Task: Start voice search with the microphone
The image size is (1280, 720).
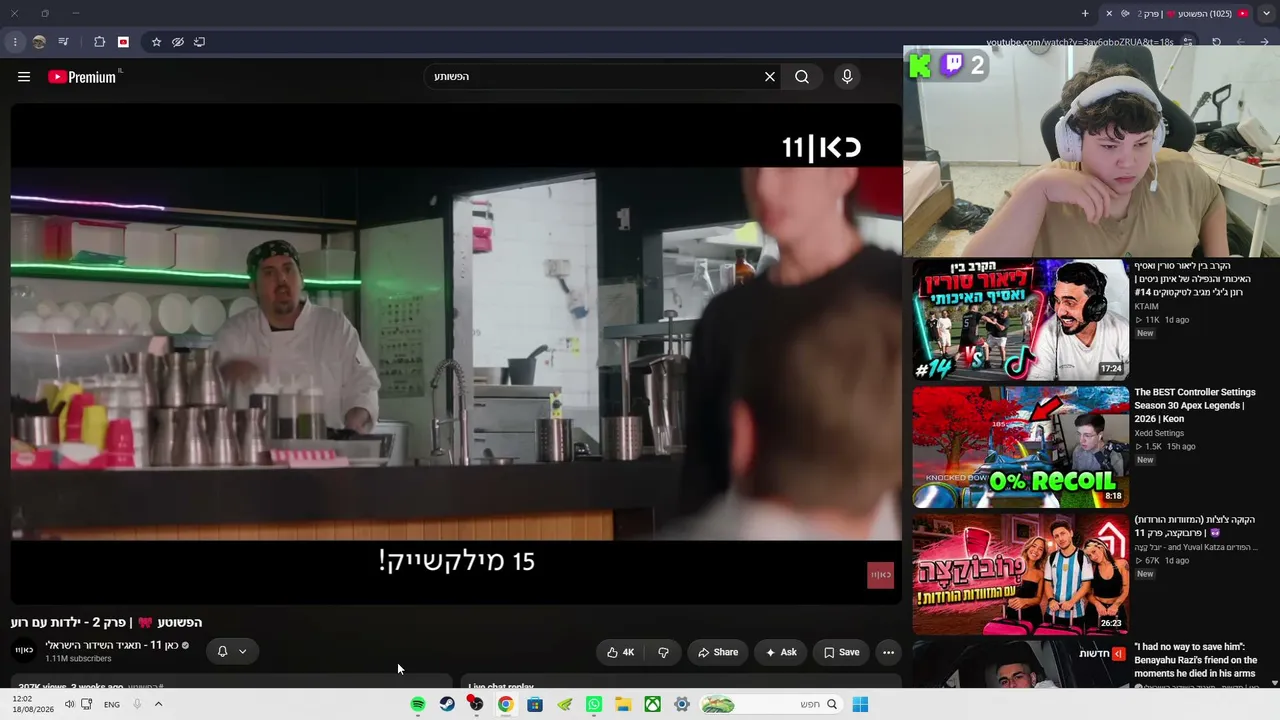Action: point(847,77)
